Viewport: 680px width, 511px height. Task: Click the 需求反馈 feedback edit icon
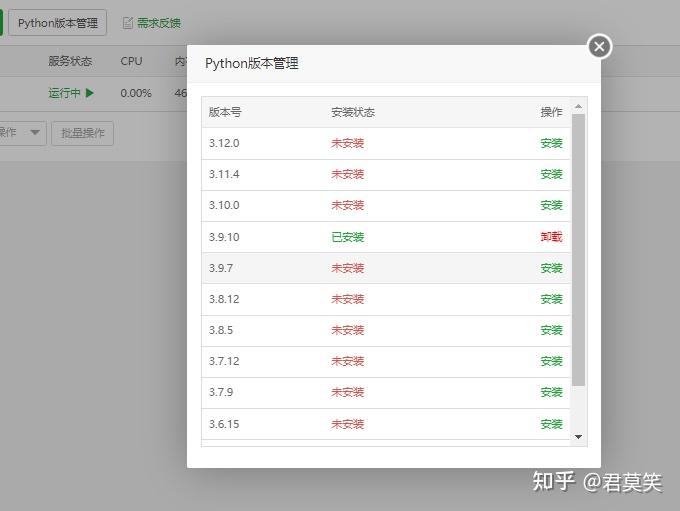tap(128, 23)
